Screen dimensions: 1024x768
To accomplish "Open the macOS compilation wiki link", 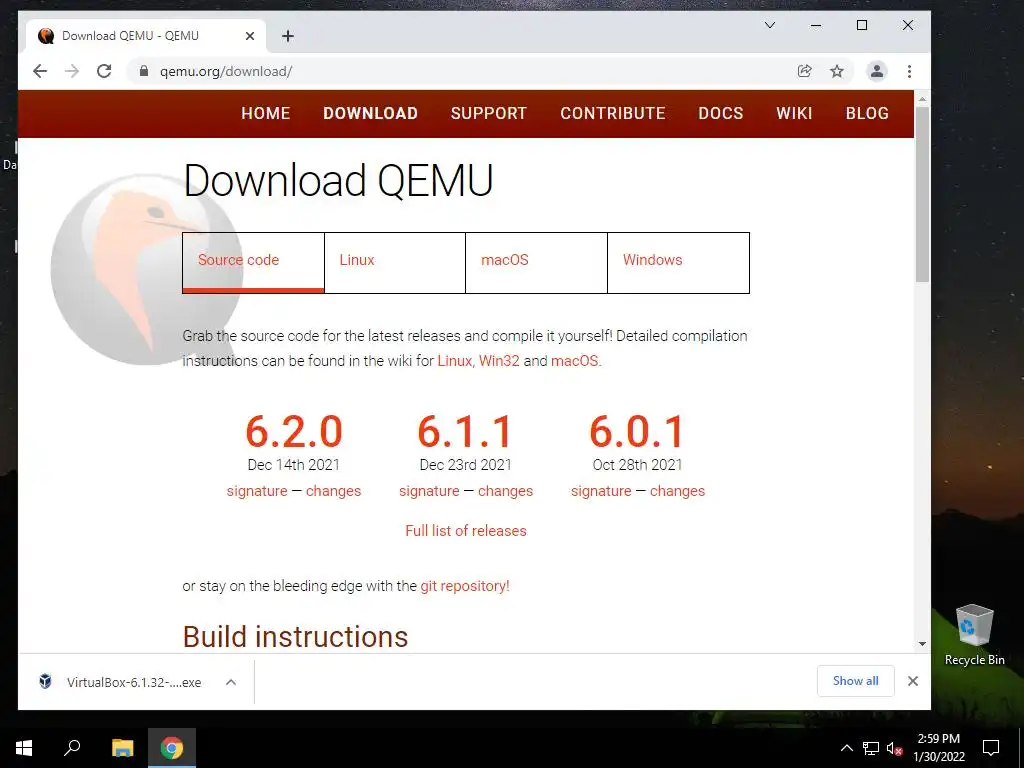I will [574, 360].
